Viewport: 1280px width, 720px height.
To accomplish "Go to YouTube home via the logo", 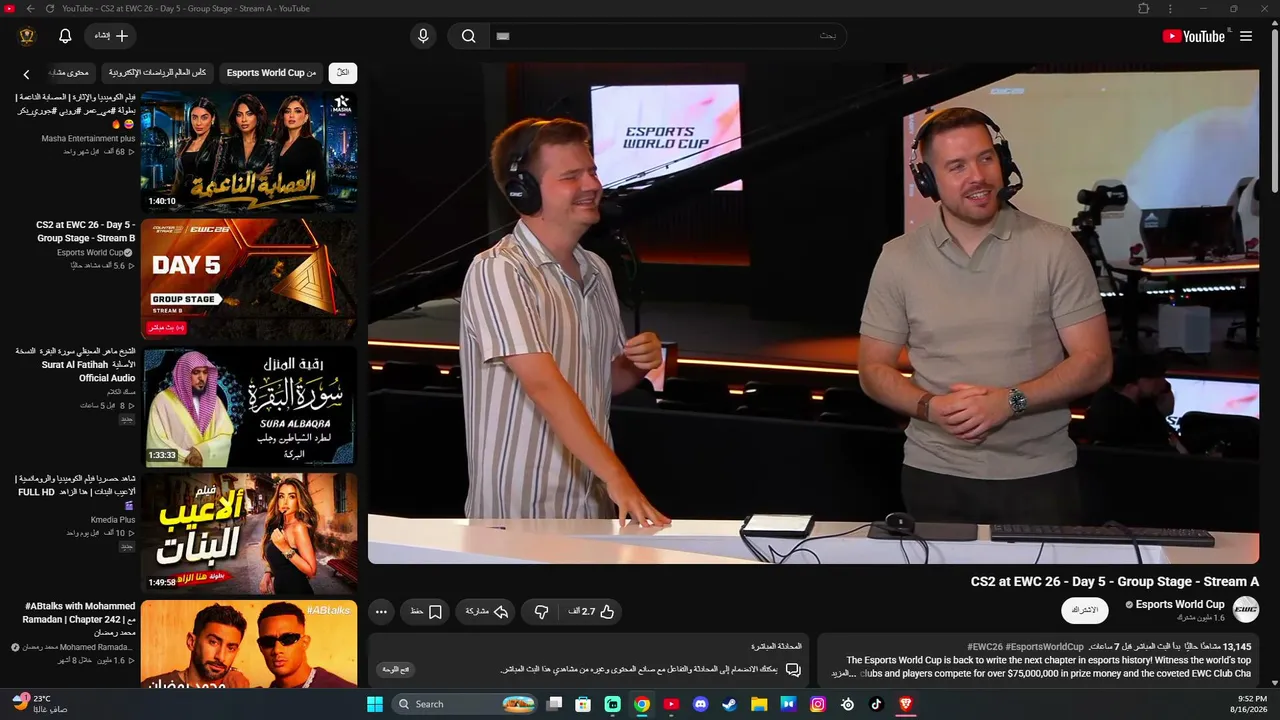I will pos(1194,36).
